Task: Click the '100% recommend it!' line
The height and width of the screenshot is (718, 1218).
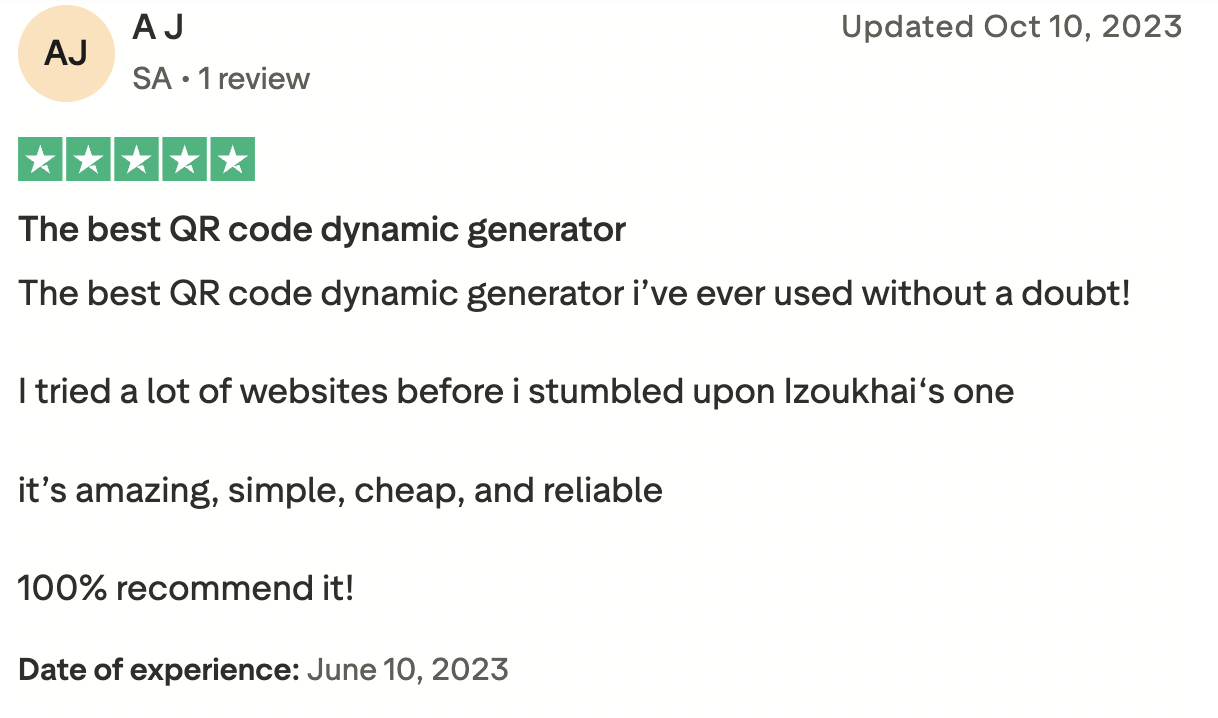Action: click(186, 589)
